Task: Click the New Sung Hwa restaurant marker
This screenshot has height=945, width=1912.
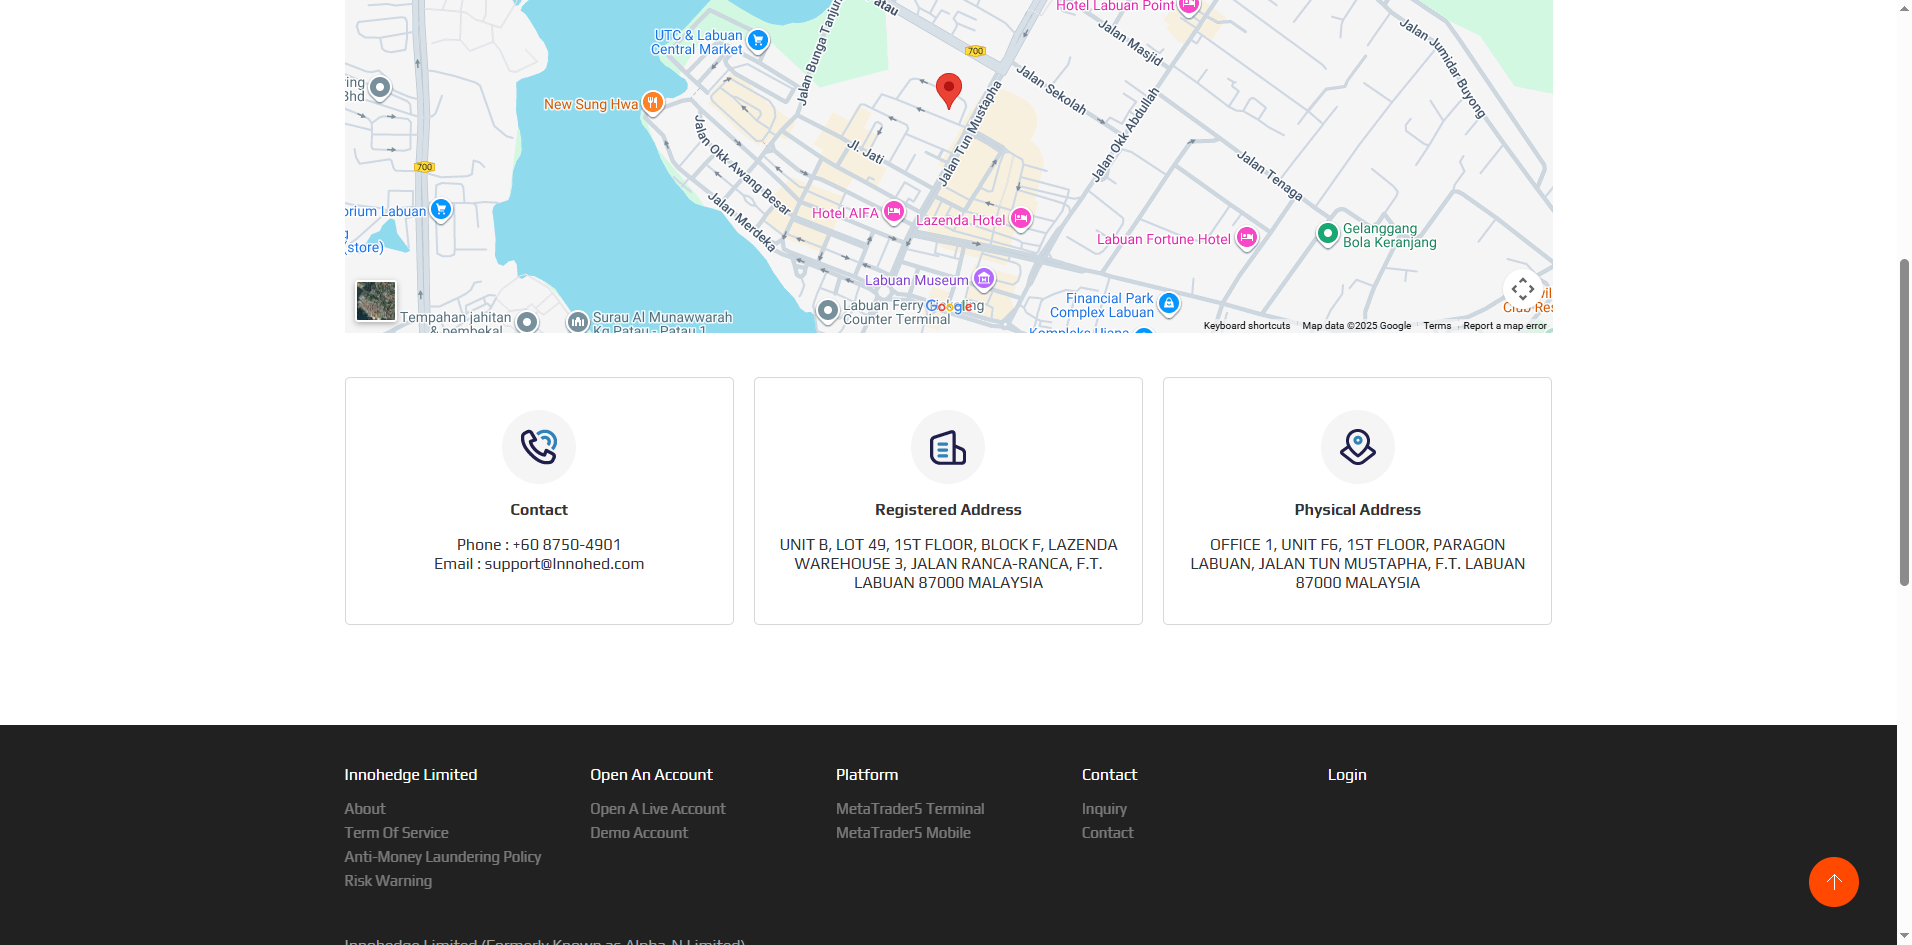Action: 652,102
